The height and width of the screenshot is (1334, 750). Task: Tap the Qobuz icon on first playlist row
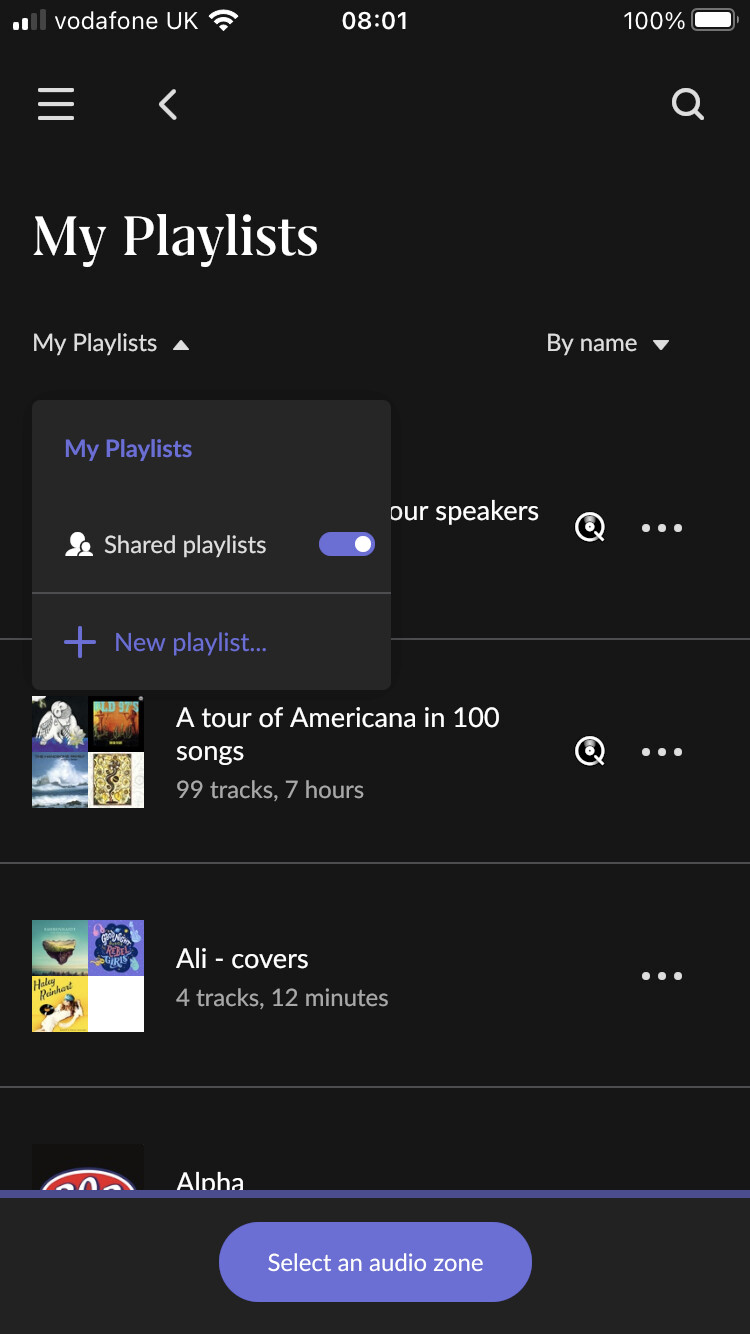[590, 527]
